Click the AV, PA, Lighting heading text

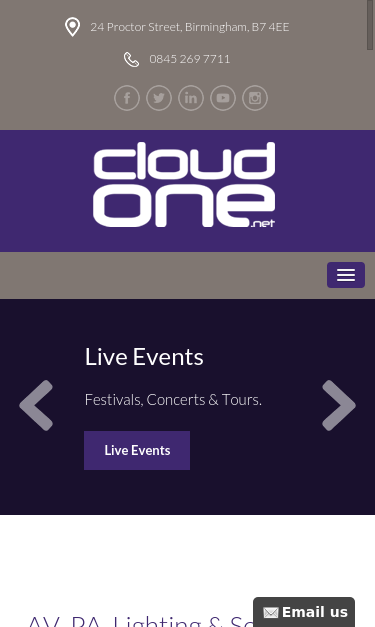click(140, 621)
